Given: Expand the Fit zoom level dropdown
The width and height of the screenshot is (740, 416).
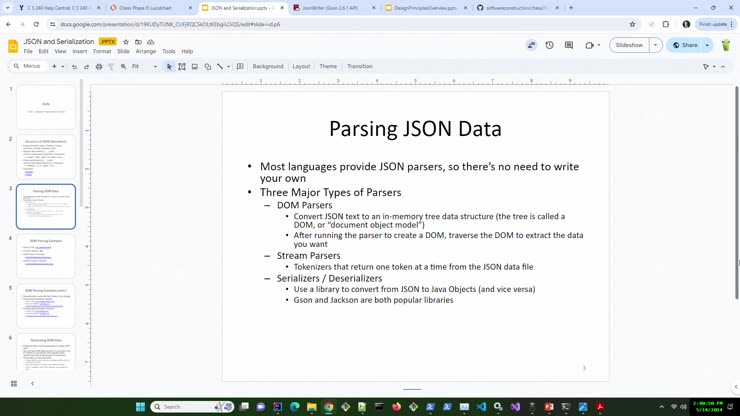Looking at the screenshot, I should (x=155, y=67).
